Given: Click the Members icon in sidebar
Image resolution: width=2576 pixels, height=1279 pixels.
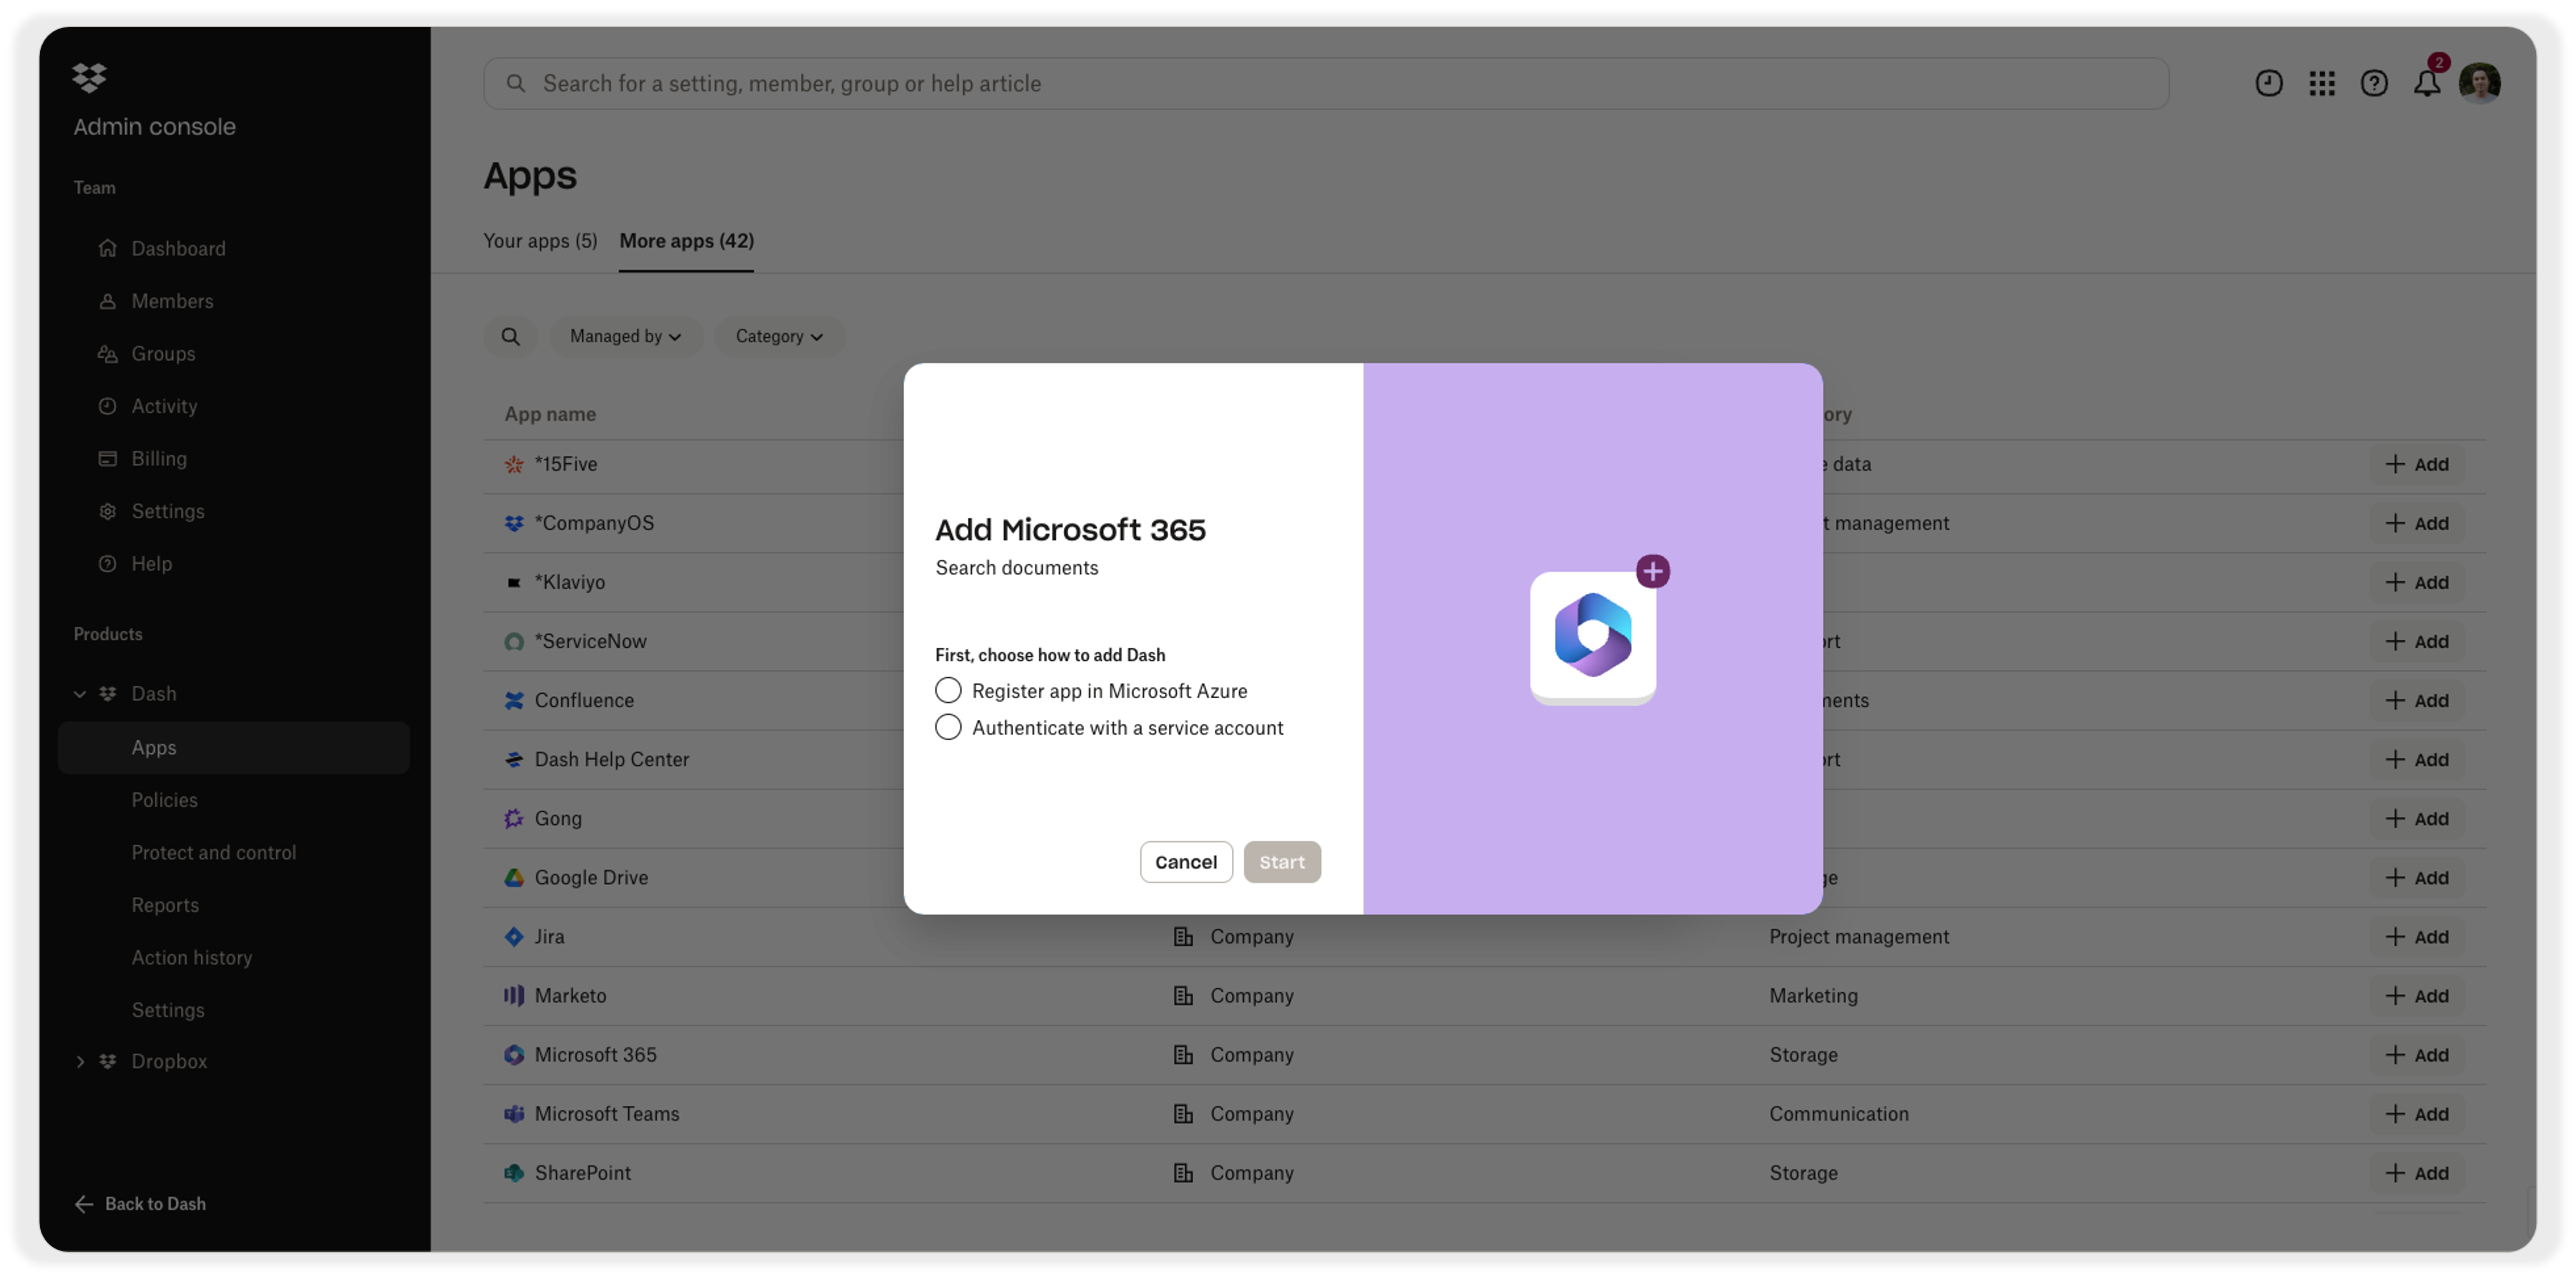Looking at the screenshot, I should pos(108,301).
